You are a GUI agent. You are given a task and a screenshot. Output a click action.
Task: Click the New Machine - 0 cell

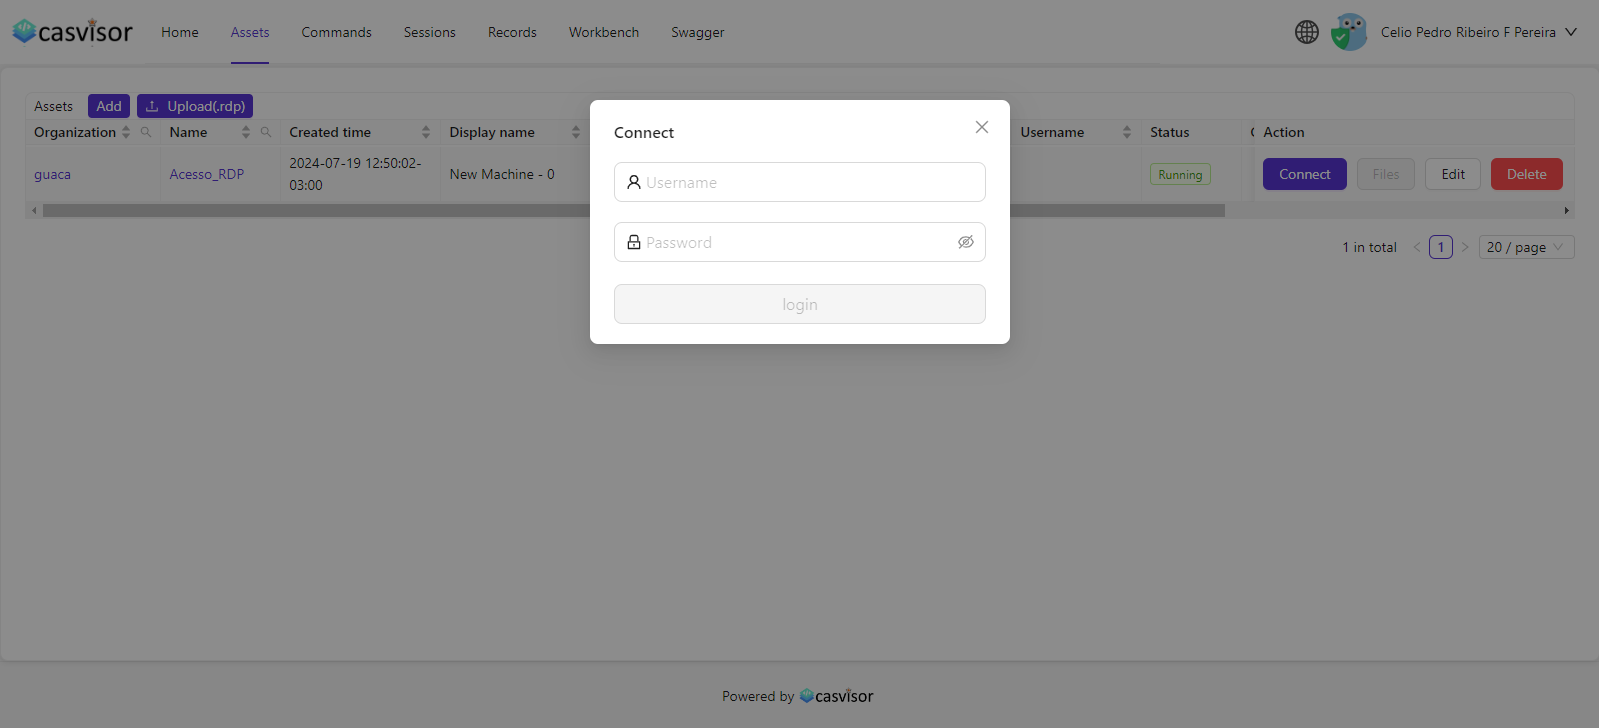pyautogui.click(x=502, y=174)
